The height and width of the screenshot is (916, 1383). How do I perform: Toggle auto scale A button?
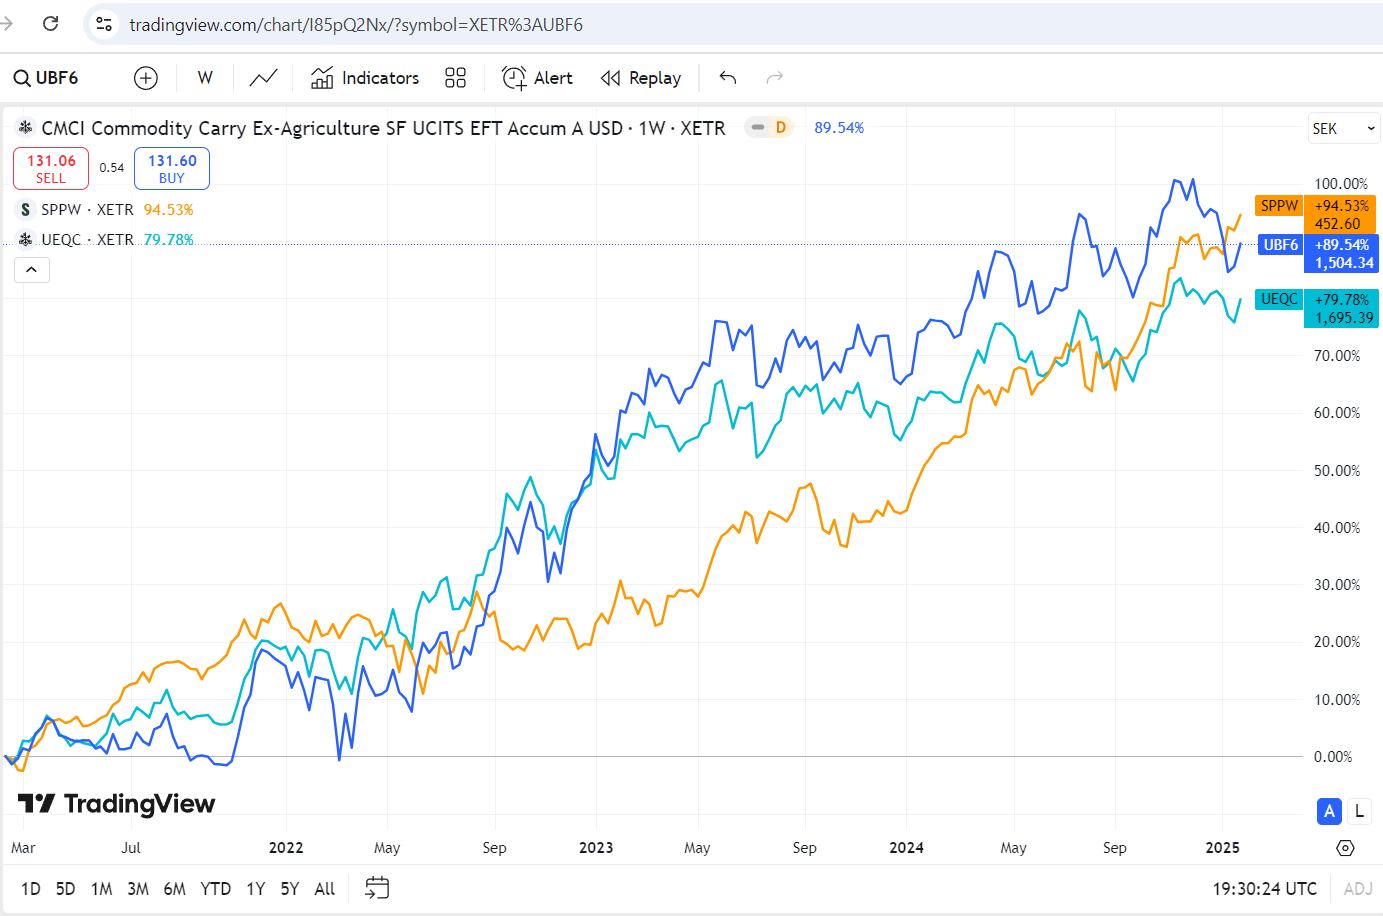[x=1329, y=811]
